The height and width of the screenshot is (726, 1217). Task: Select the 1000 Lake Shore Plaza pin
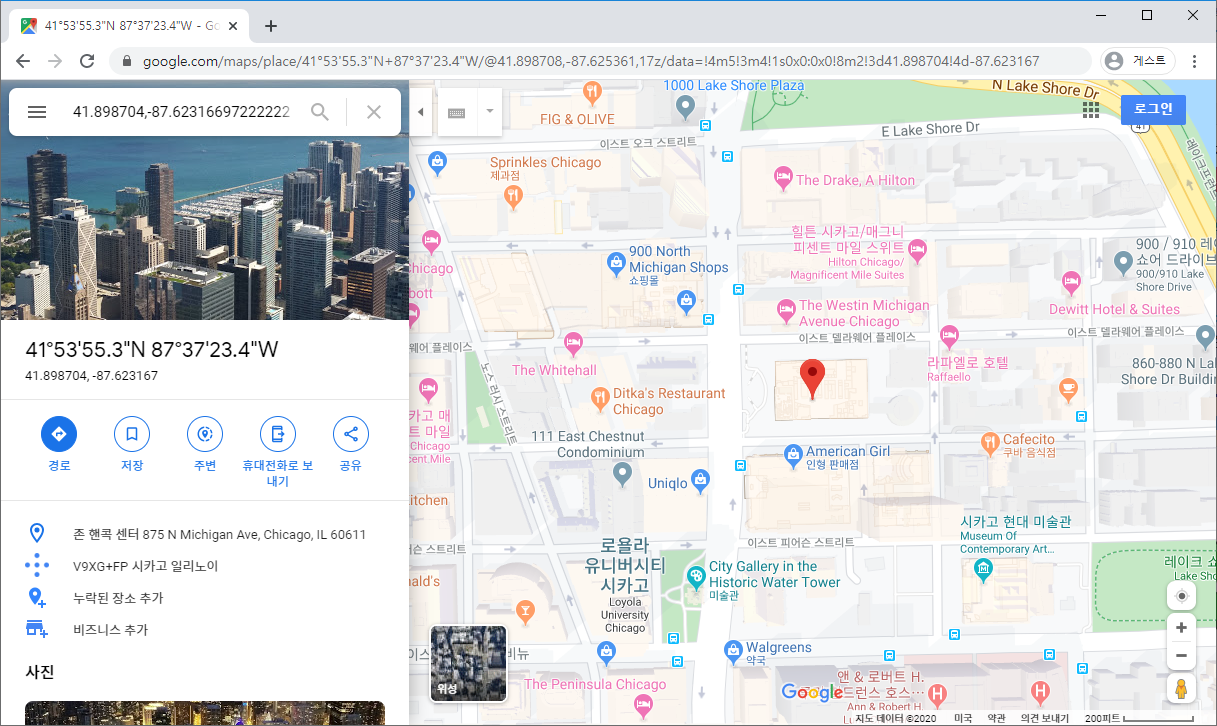[685, 105]
